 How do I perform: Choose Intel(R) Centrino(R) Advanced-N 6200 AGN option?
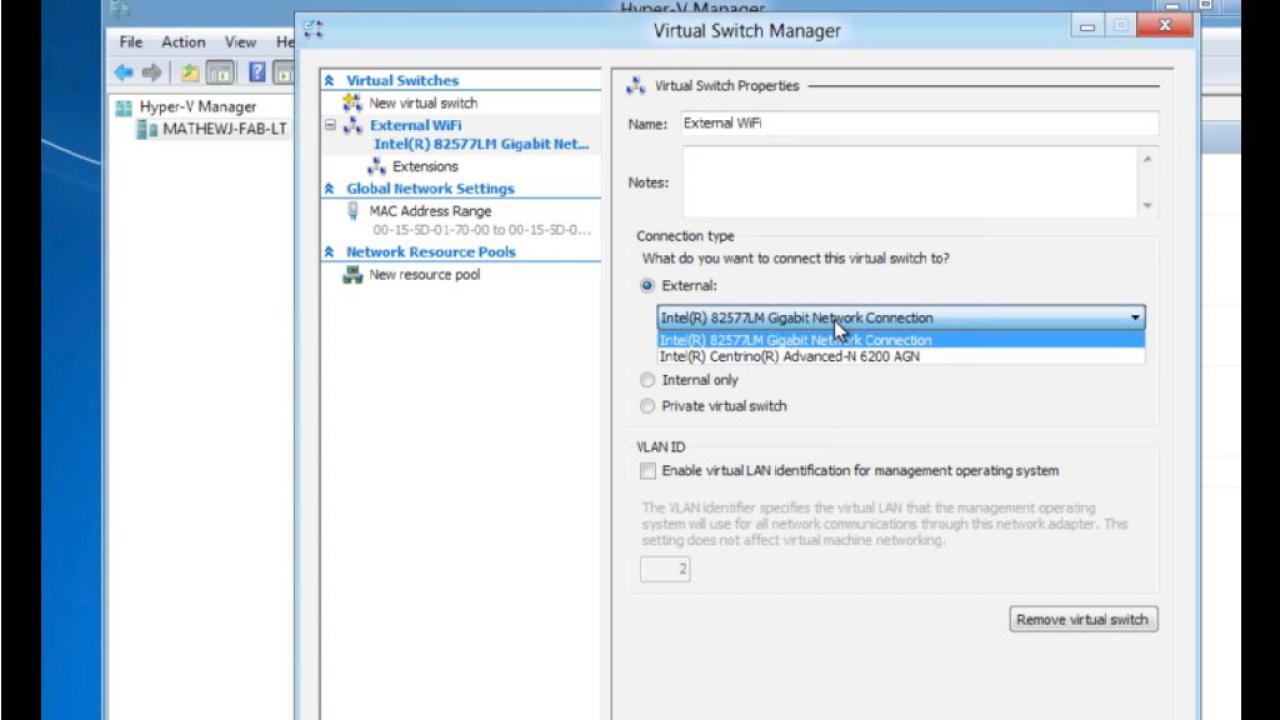900,356
